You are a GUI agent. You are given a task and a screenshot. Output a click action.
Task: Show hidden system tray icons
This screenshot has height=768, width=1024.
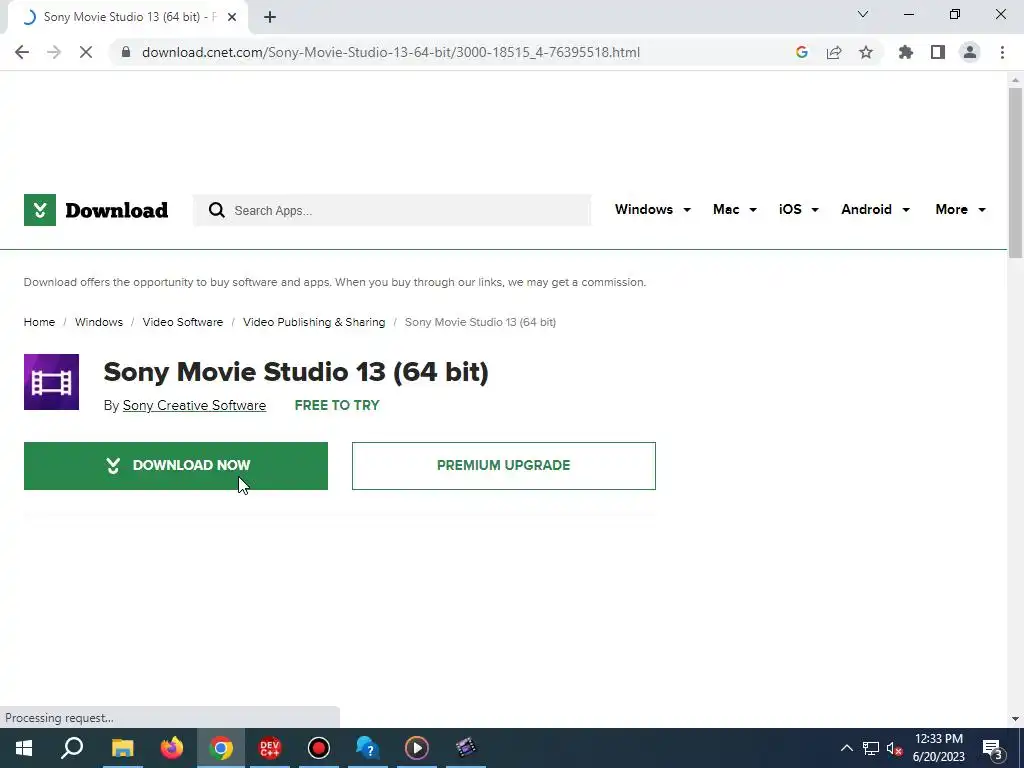coord(846,748)
